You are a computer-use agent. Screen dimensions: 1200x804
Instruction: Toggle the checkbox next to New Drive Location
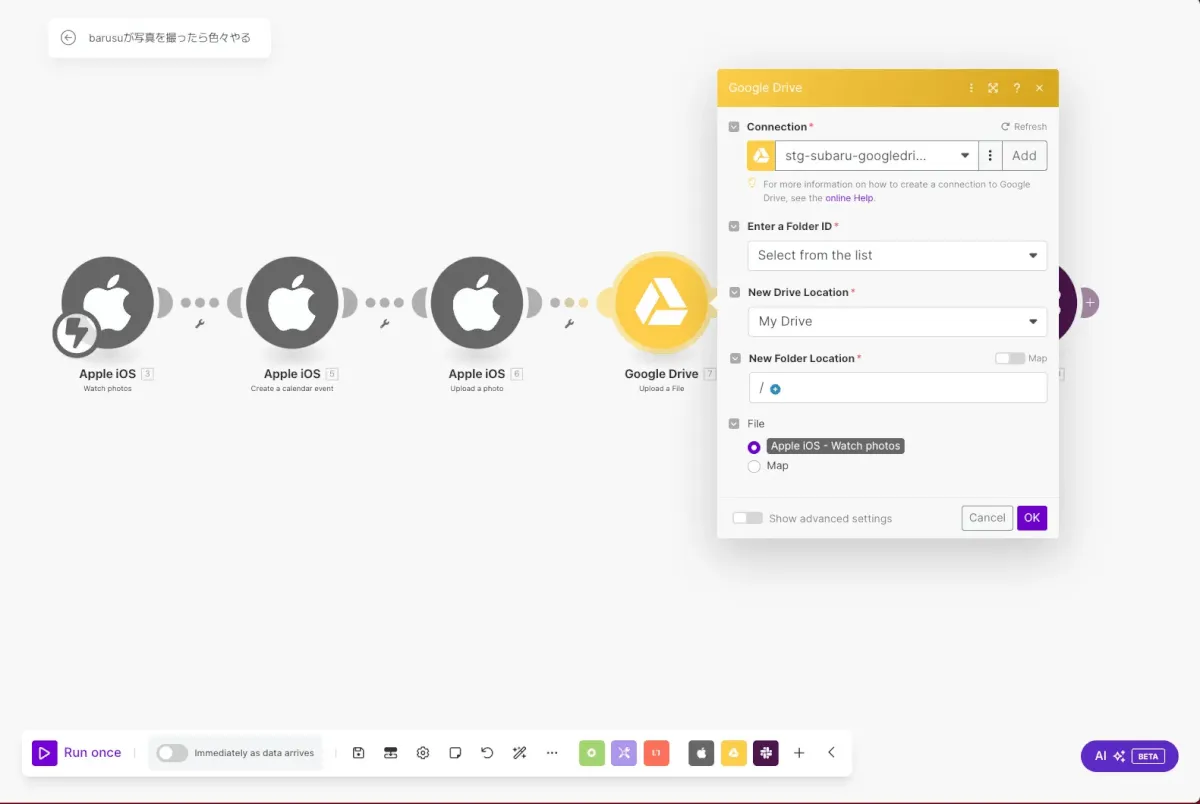(734, 293)
